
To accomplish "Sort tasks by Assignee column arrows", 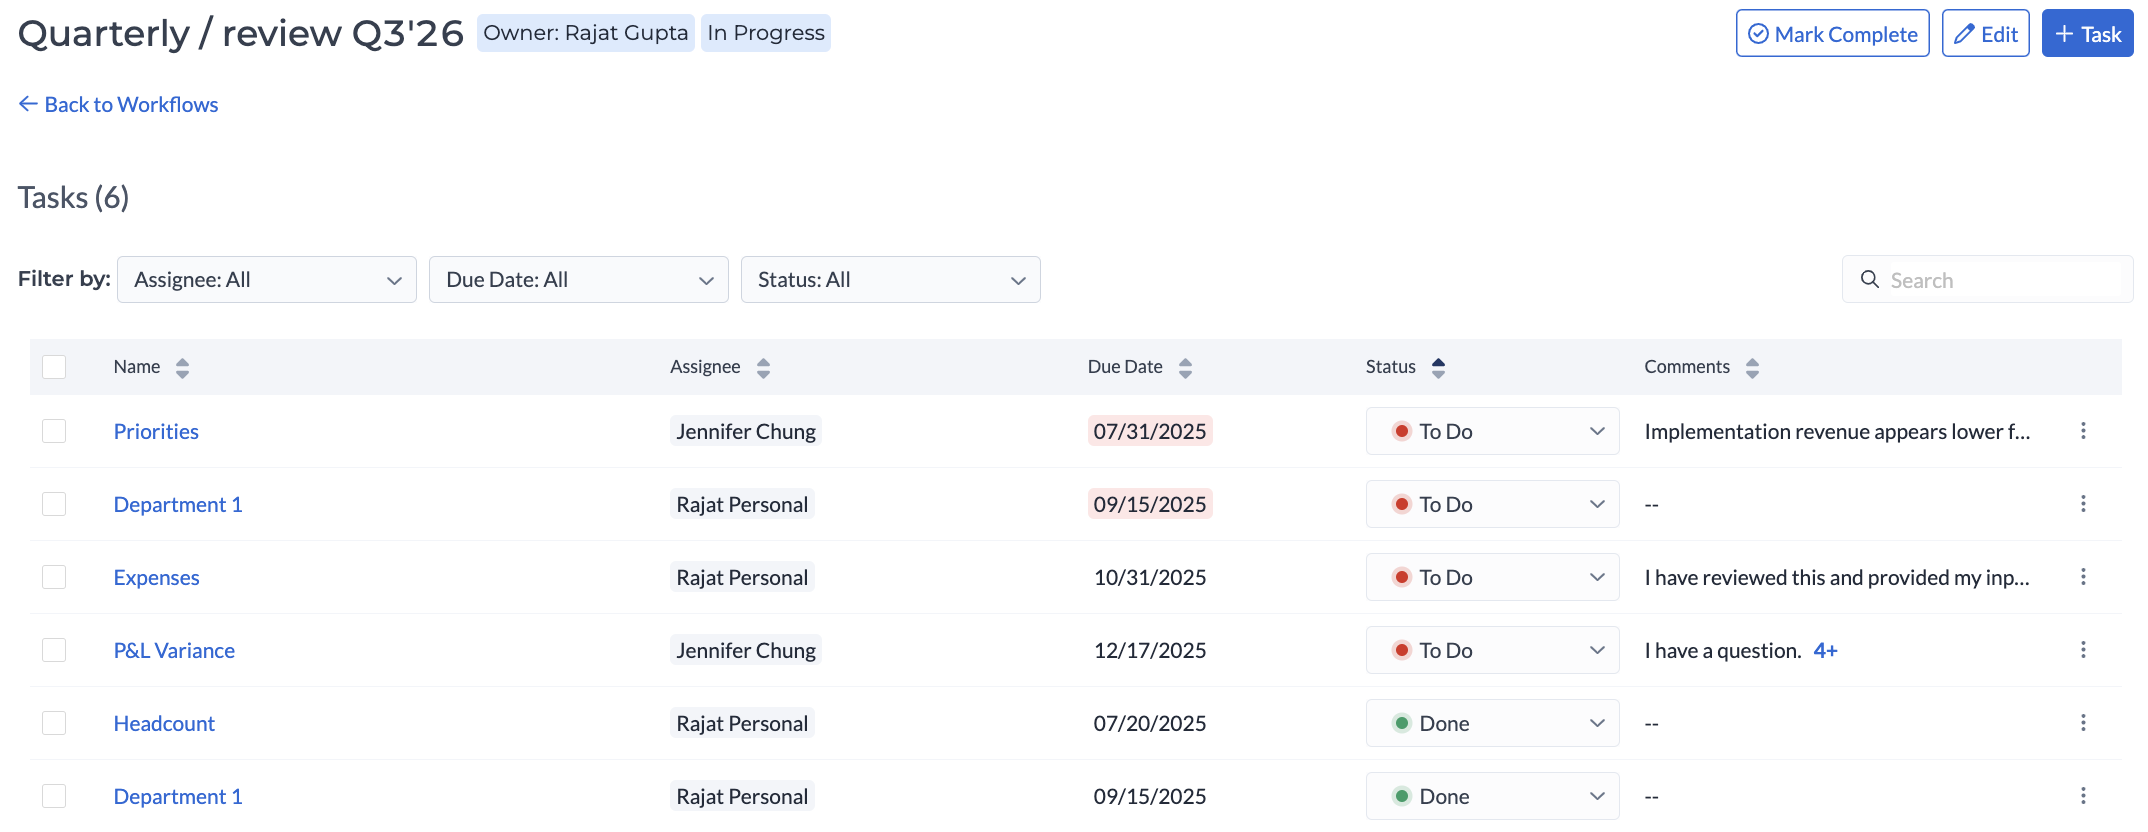I will point(763,368).
